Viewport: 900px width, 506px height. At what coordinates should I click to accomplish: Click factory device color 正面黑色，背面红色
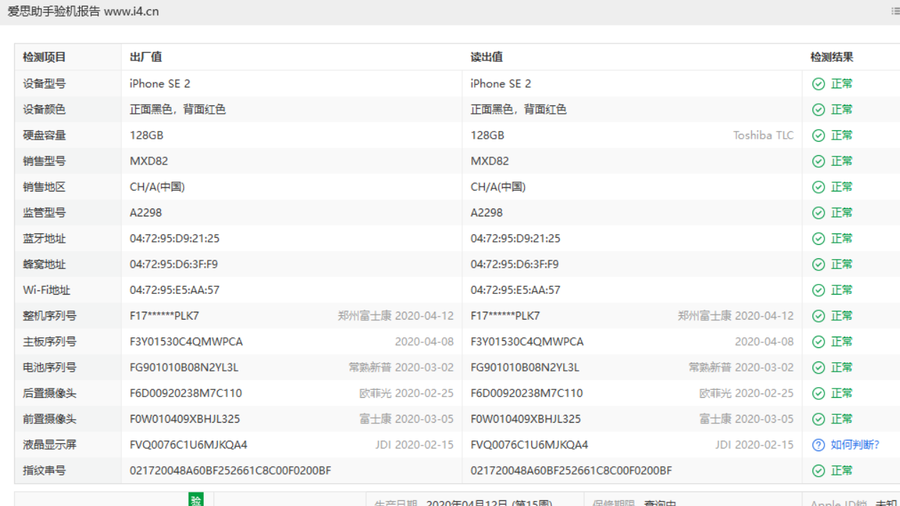pyautogui.click(x=177, y=110)
